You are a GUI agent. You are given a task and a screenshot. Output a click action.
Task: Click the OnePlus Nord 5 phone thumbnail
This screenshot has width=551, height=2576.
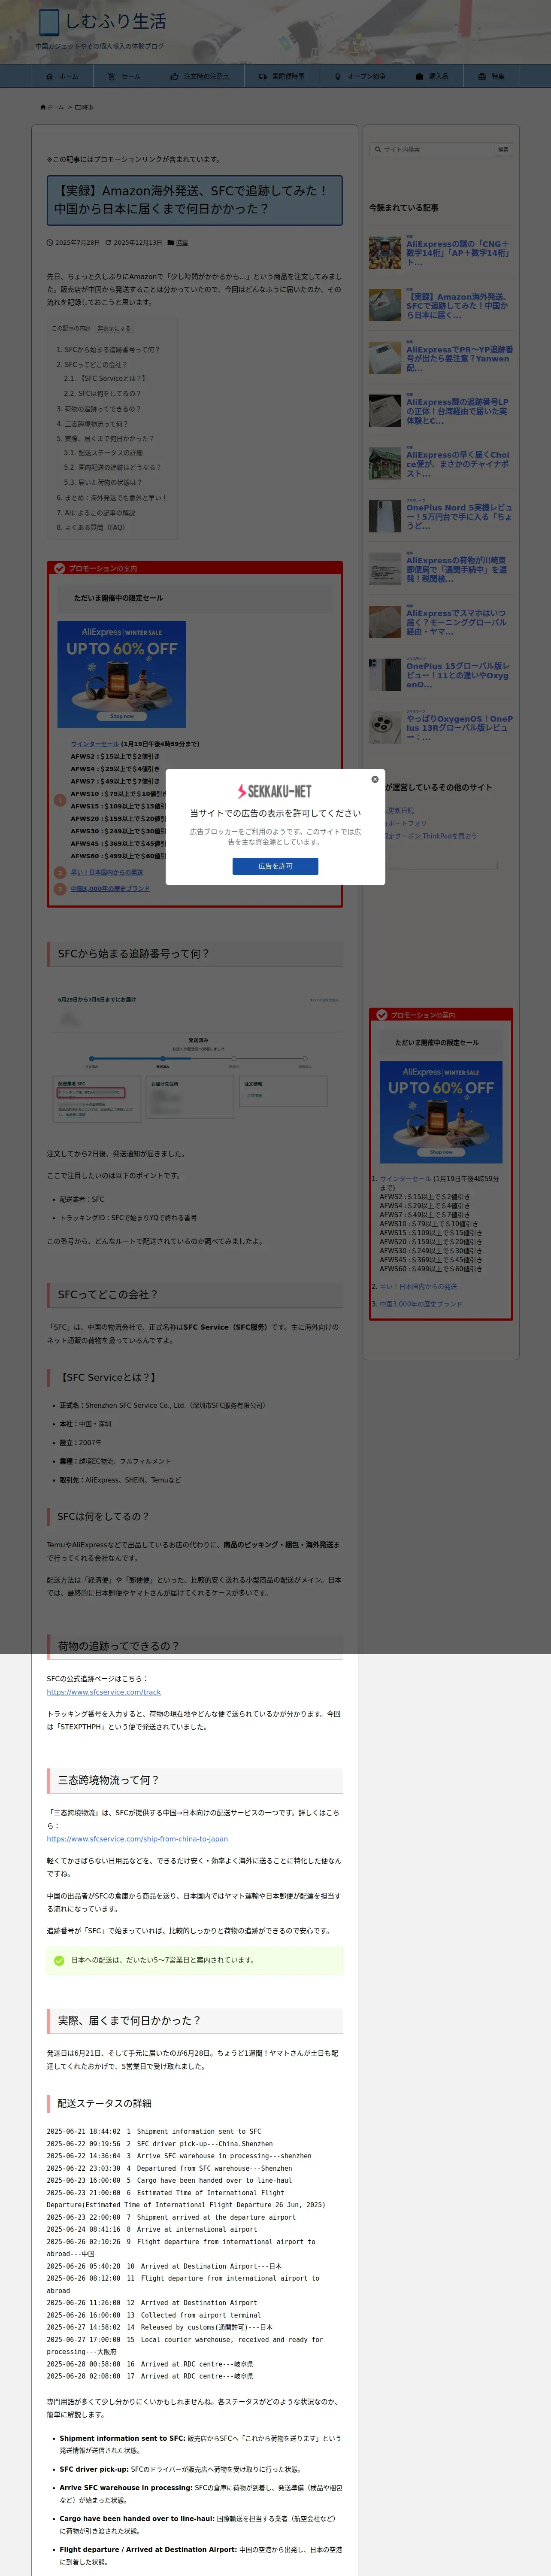point(385,516)
